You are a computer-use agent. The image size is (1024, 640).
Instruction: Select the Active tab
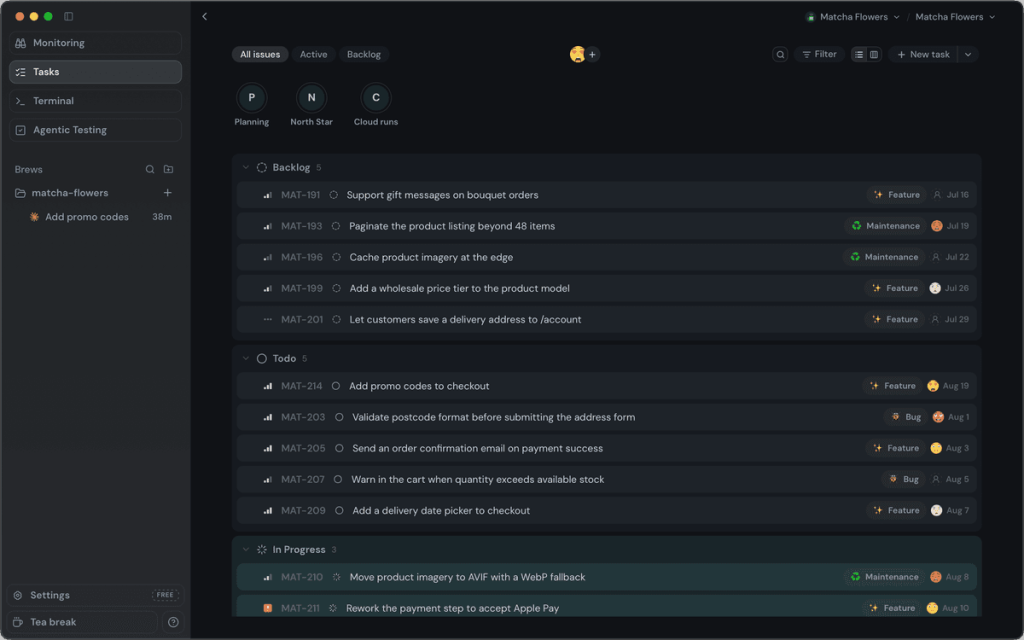pyautogui.click(x=313, y=54)
